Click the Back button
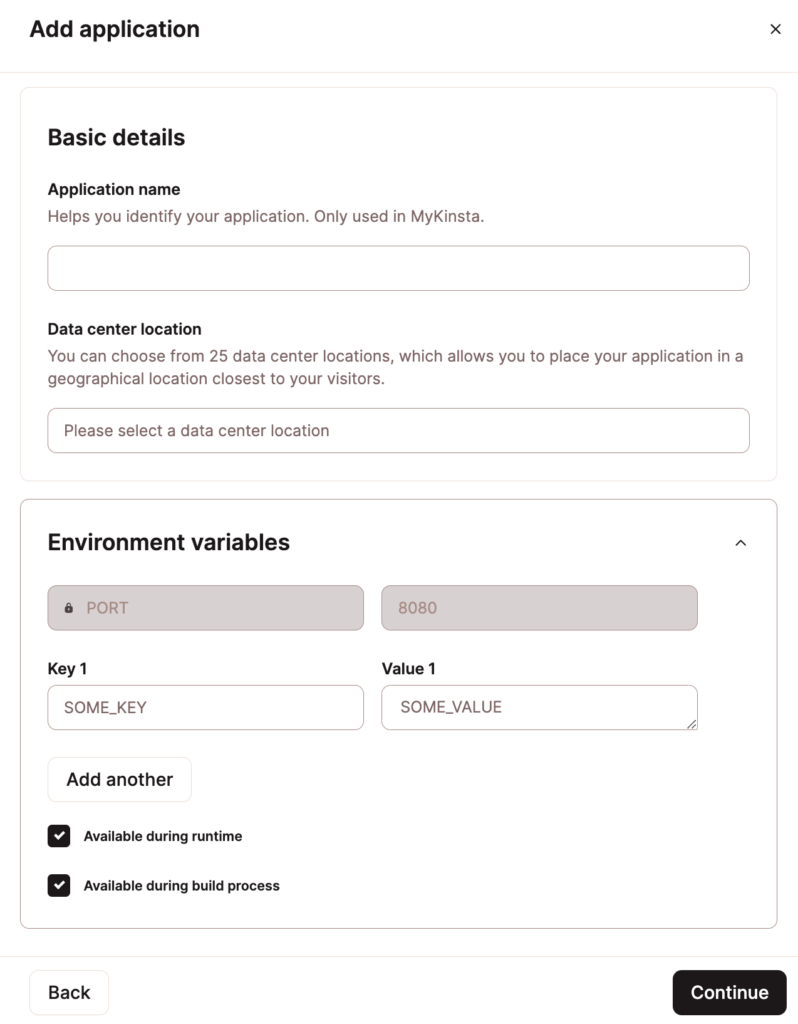Image resolution: width=798 pixels, height=1024 pixels. pos(68,992)
